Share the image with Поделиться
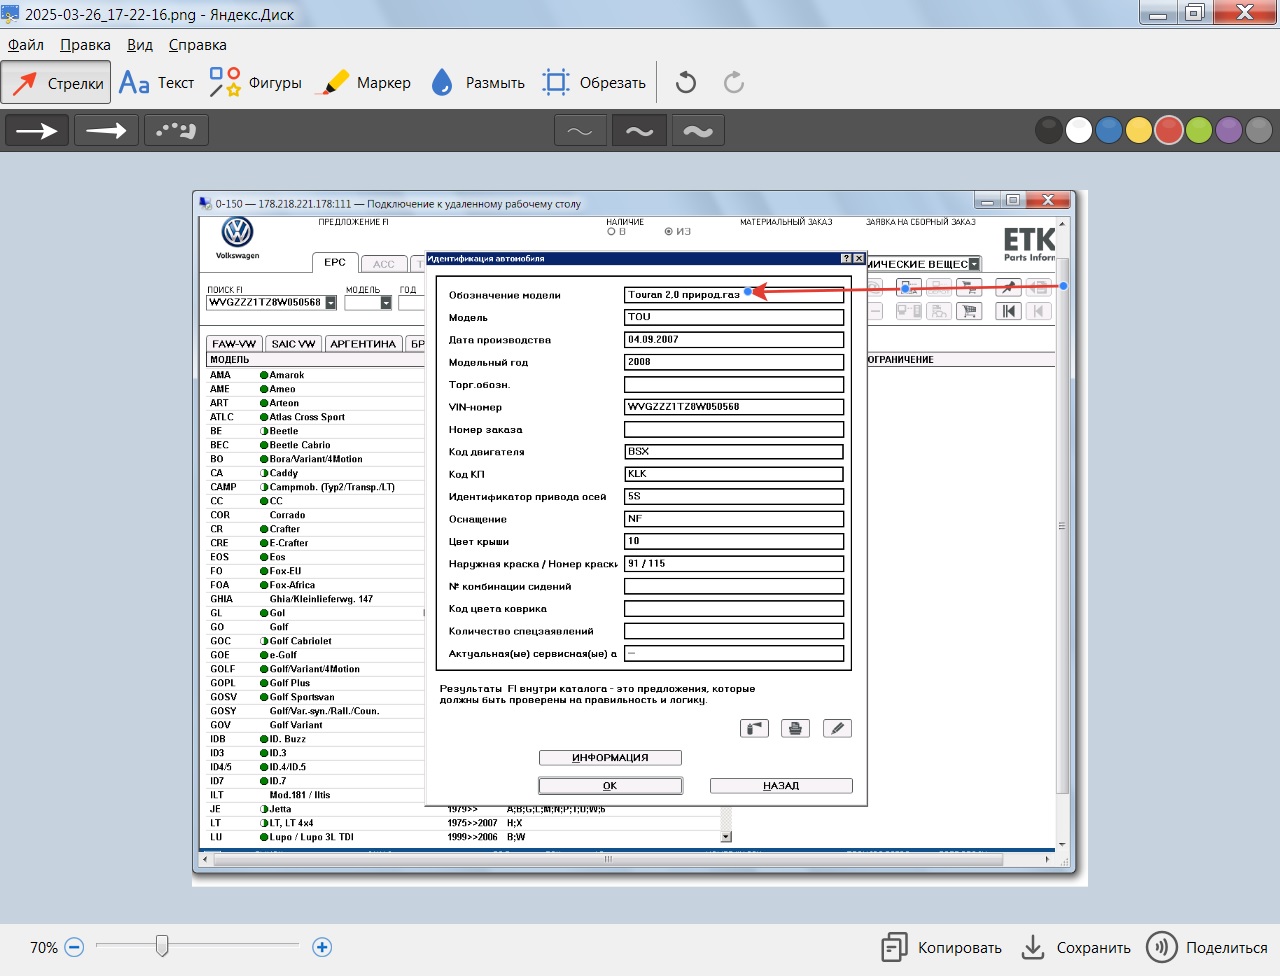 coord(1207,948)
